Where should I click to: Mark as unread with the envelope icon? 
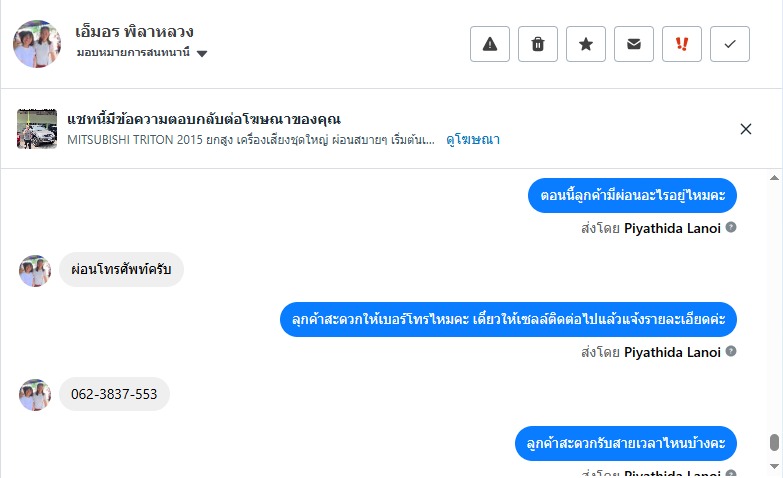click(634, 44)
